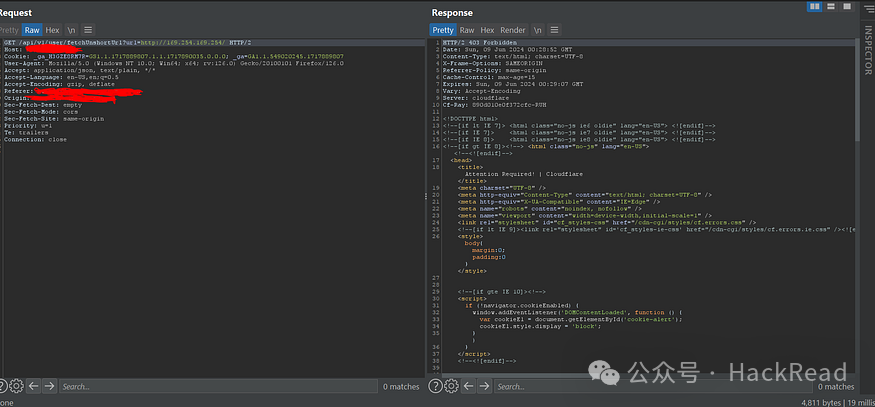Switch Response view to Raw tab

pos(467,30)
